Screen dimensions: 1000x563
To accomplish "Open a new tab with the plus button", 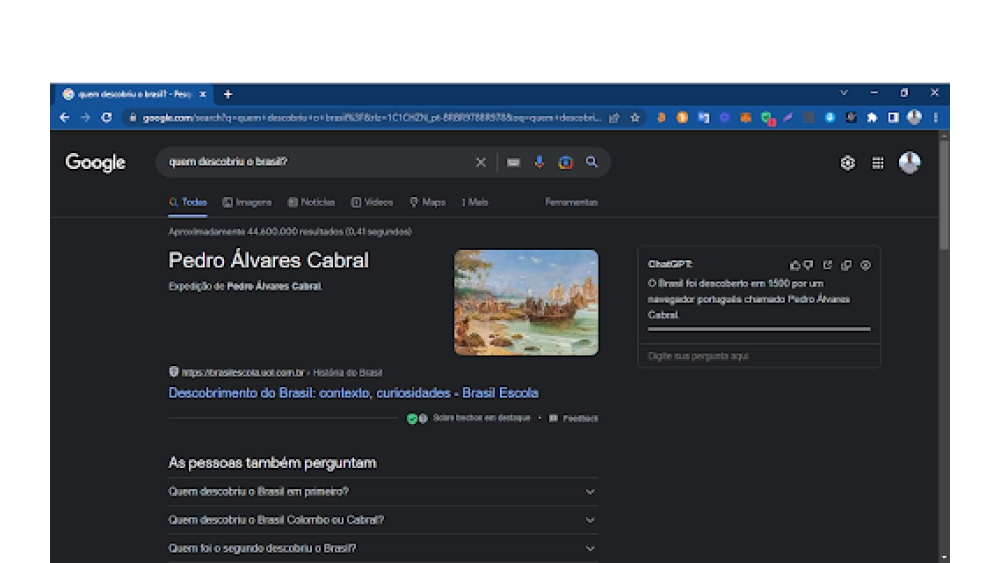I will (x=228, y=94).
